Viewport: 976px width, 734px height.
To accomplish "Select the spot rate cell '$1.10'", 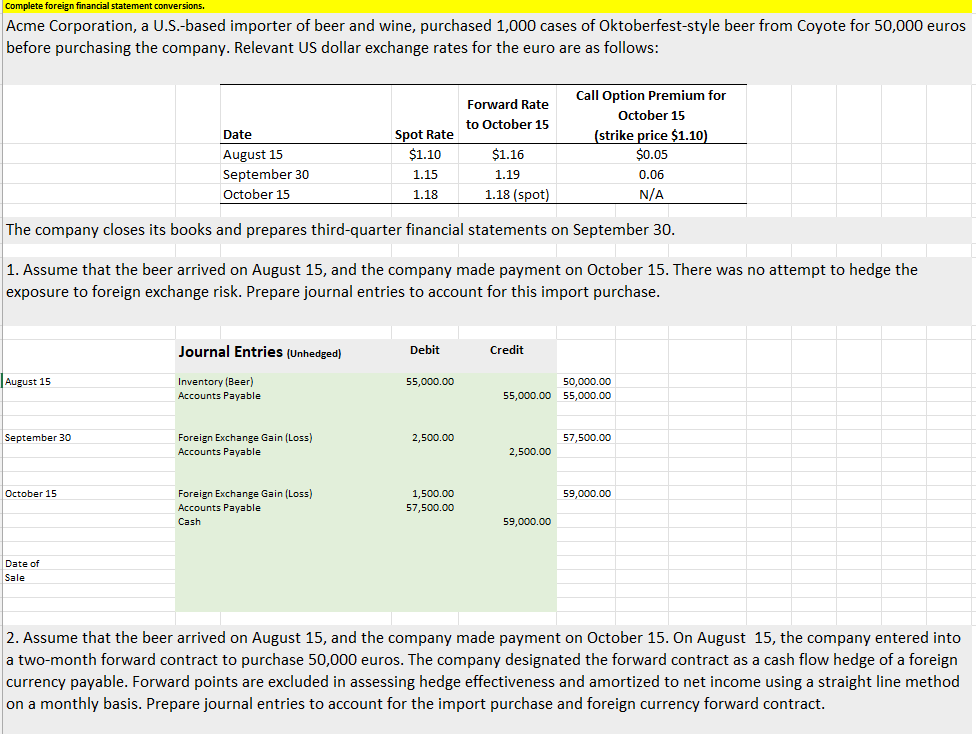I will click(x=425, y=154).
